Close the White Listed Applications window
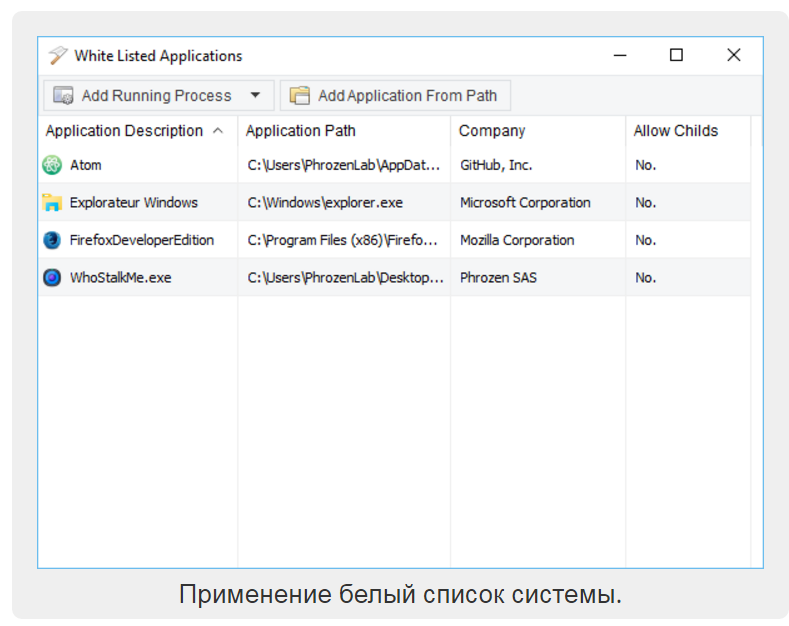 [x=734, y=55]
